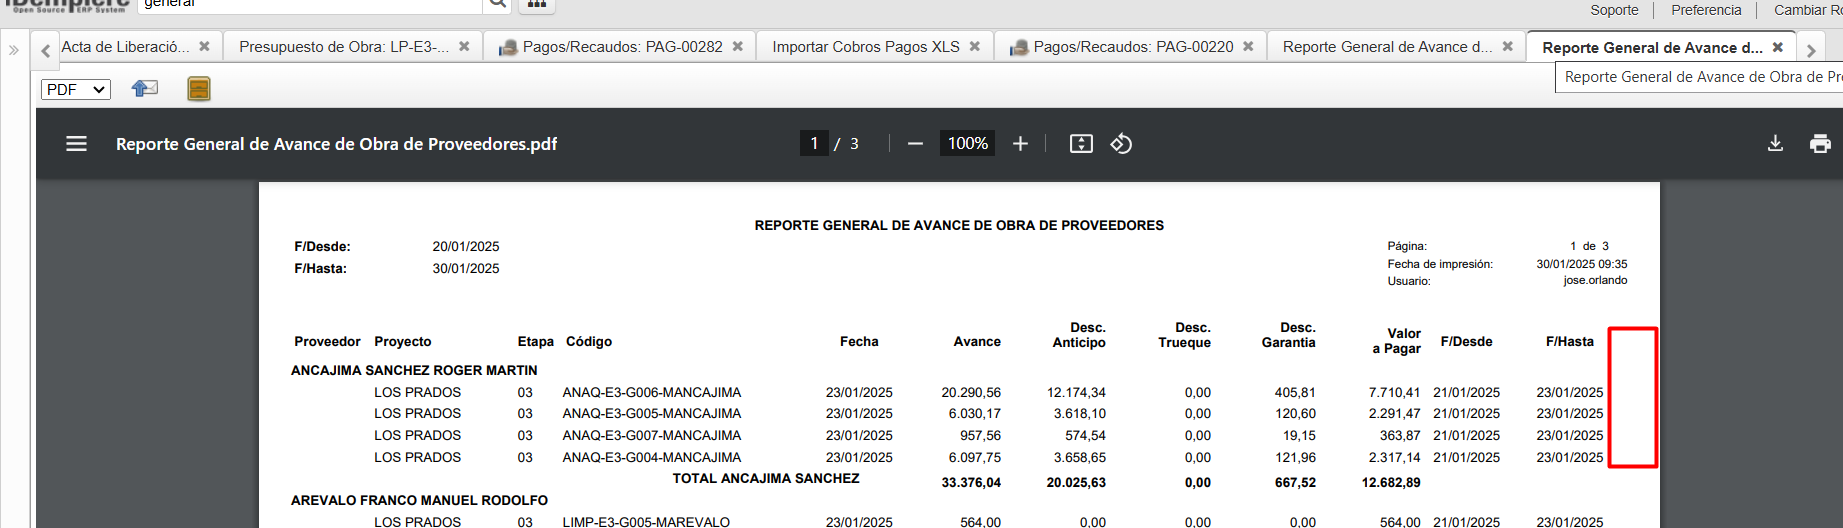The width and height of the screenshot is (1843, 528).
Task: Rotate the PDF counterclockwise
Action: point(1121,144)
